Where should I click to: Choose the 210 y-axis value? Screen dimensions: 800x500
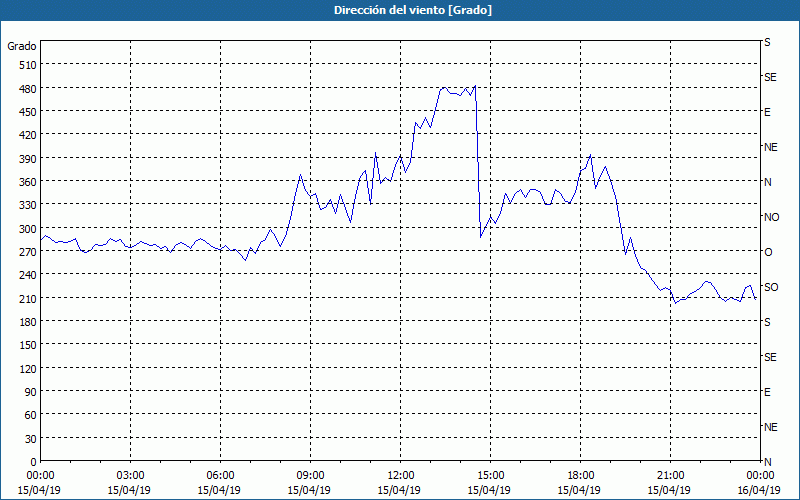tap(29, 298)
